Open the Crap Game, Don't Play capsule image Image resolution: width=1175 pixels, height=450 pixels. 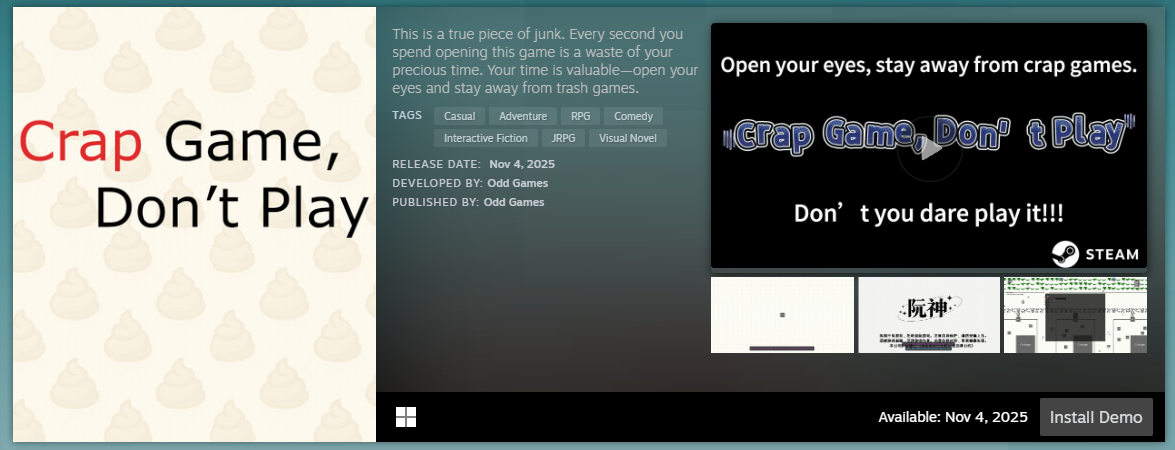tap(194, 225)
